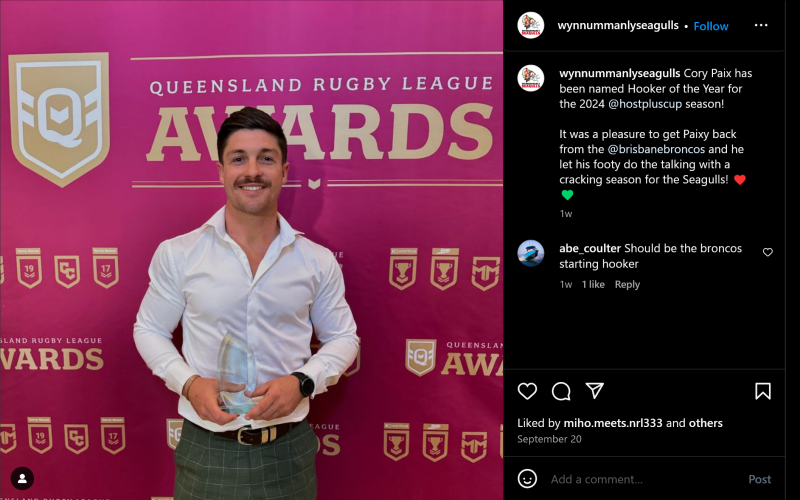The image size is (800, 500).
Task: Reply to abe_coulter's comment
Action: click(x=627, y=284)
